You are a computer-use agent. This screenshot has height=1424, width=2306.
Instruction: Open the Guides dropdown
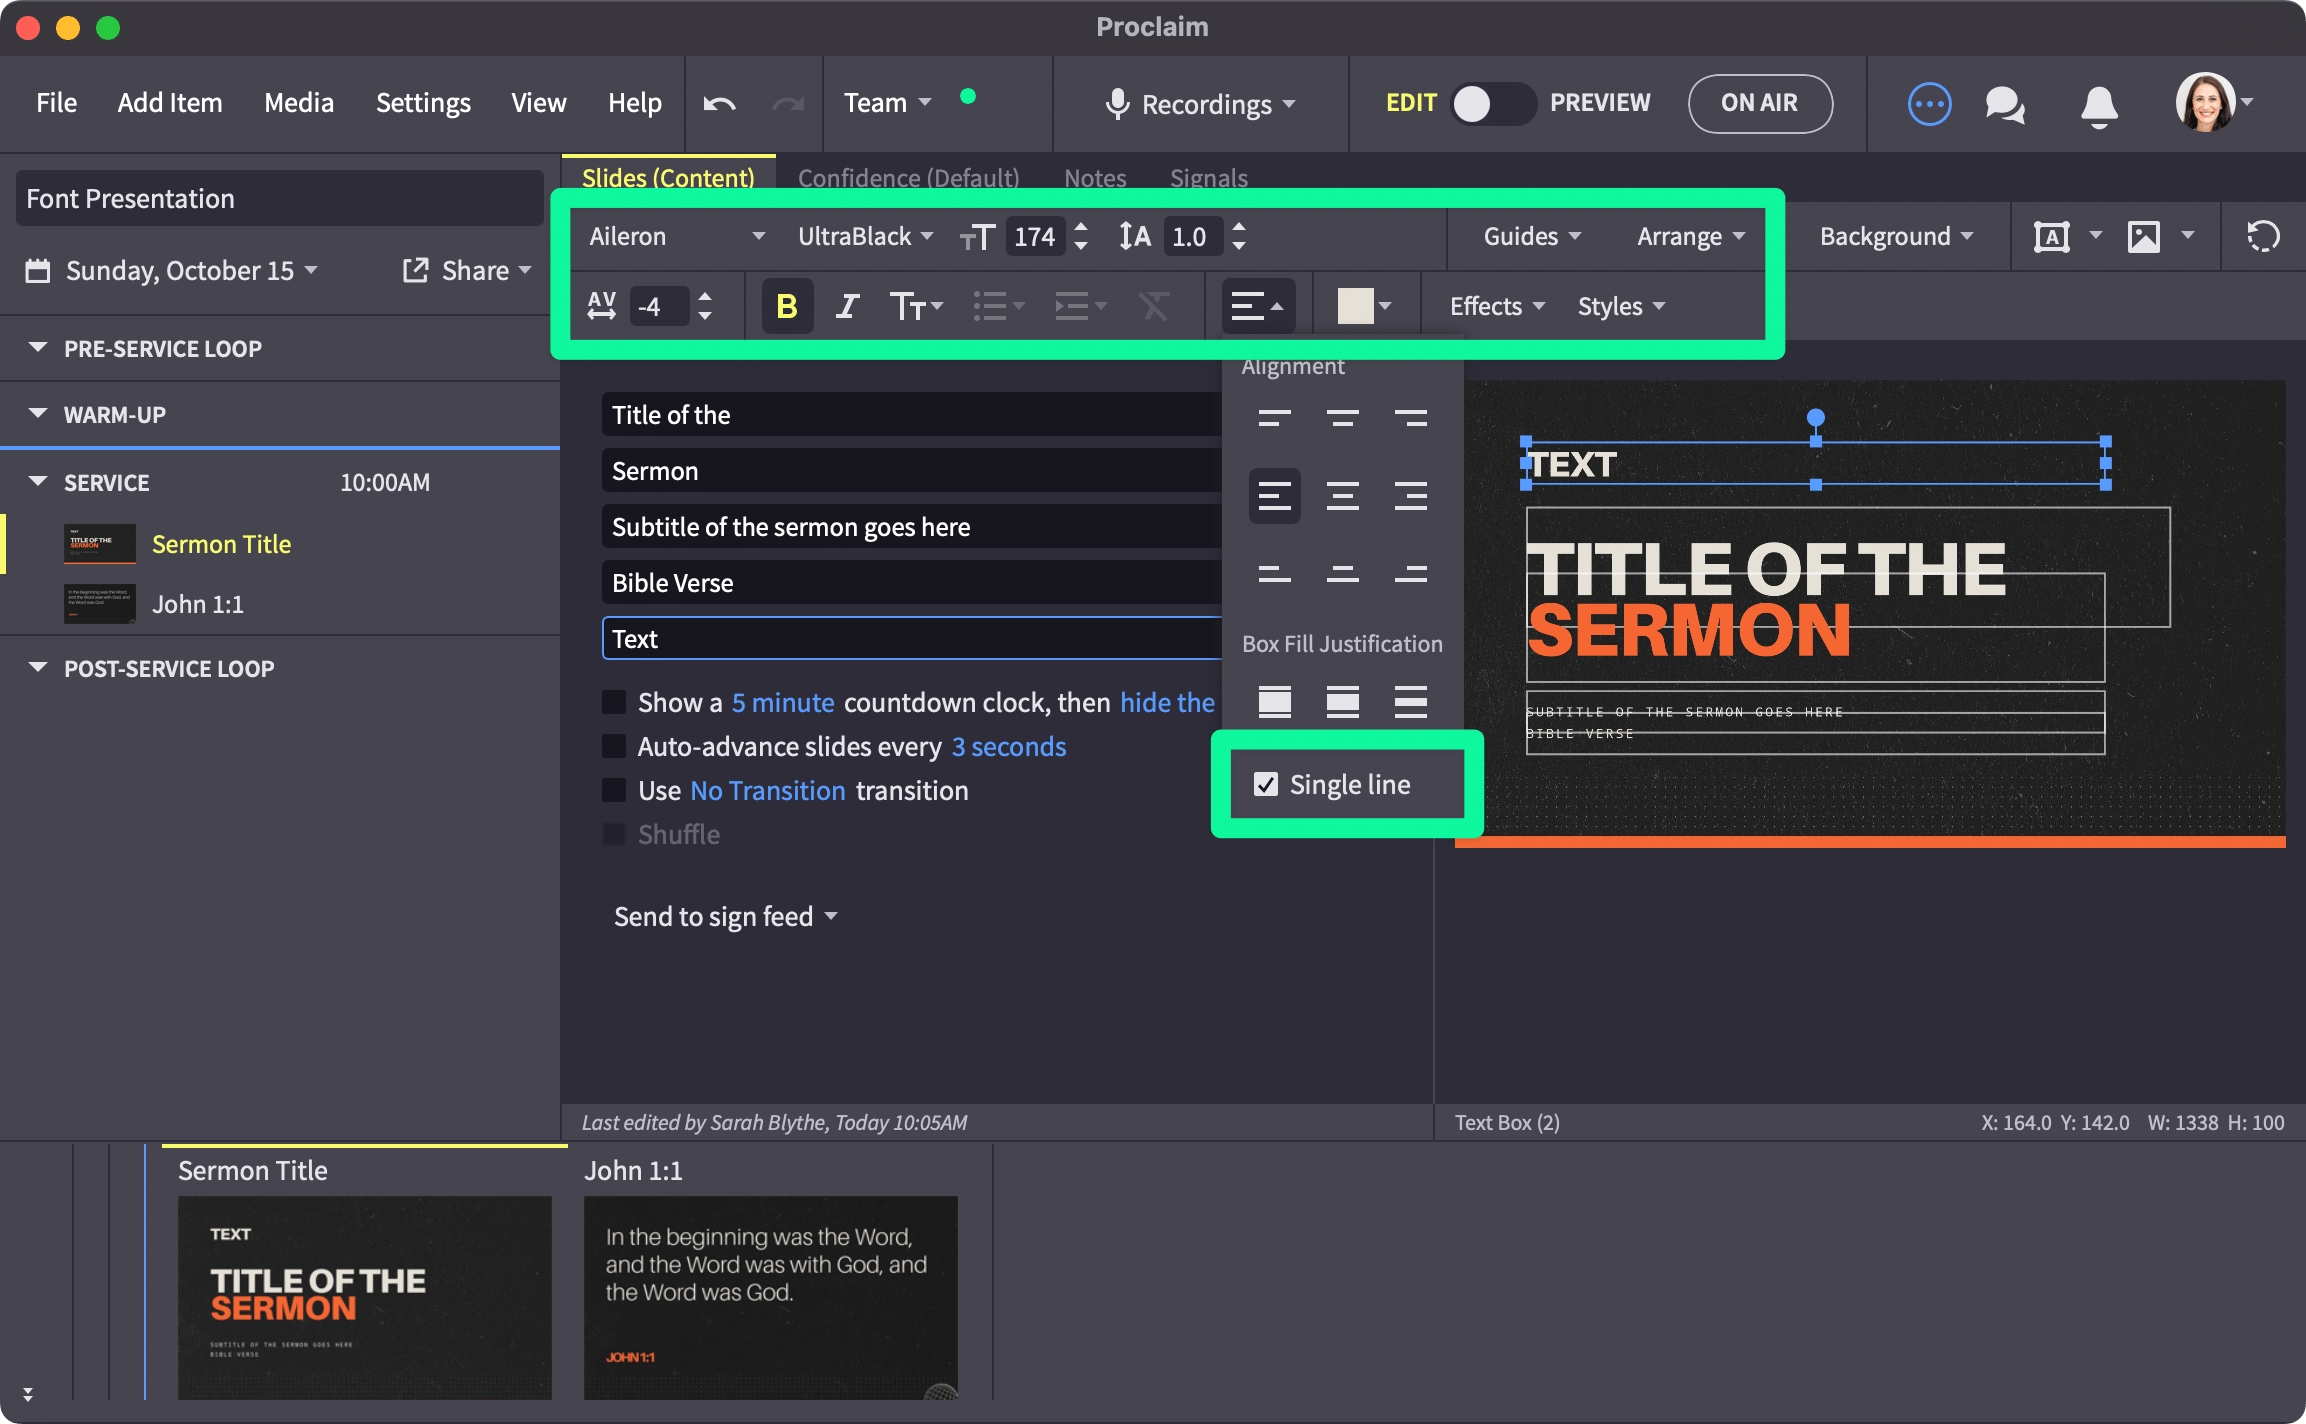1532,237
